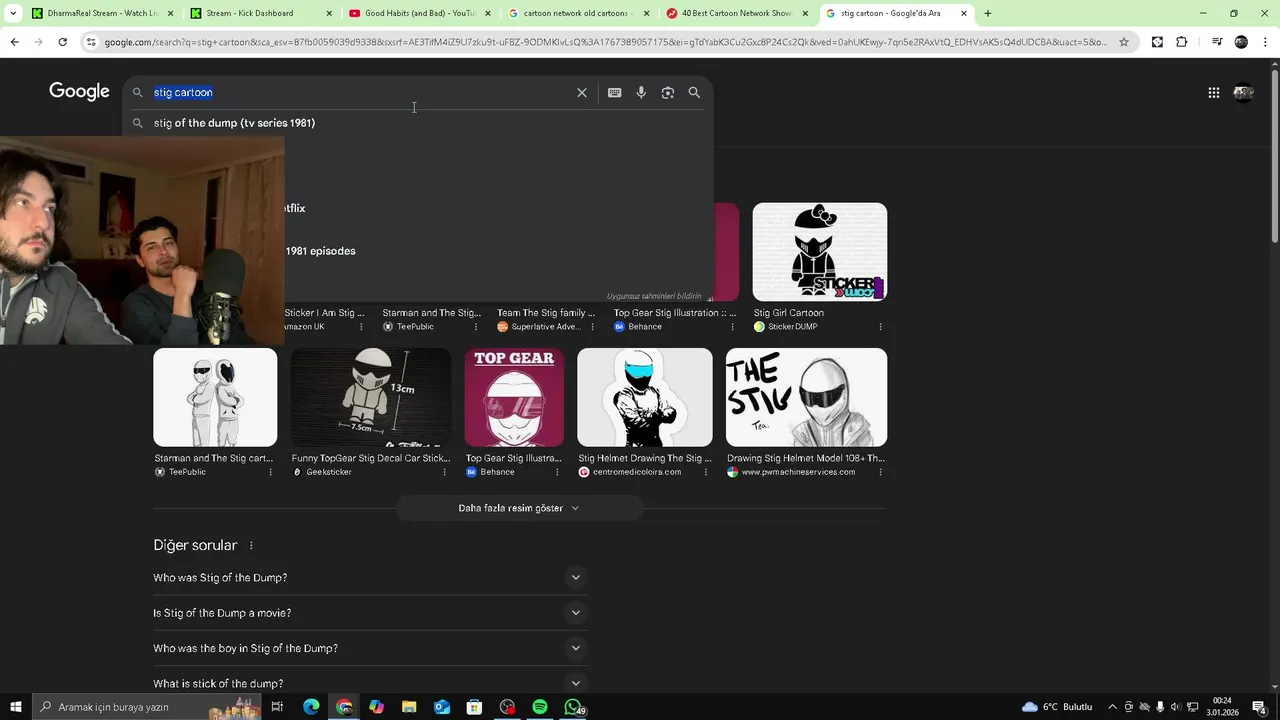Click the page vertical scrollbar
1280x720 pixels.
point(1274,375)
